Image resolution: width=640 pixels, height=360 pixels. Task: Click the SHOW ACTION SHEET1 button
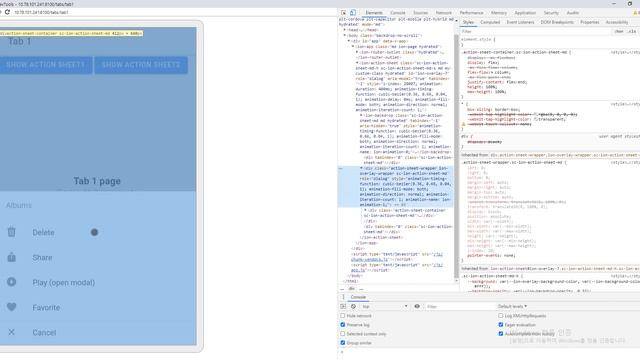(x=45, y=65)
